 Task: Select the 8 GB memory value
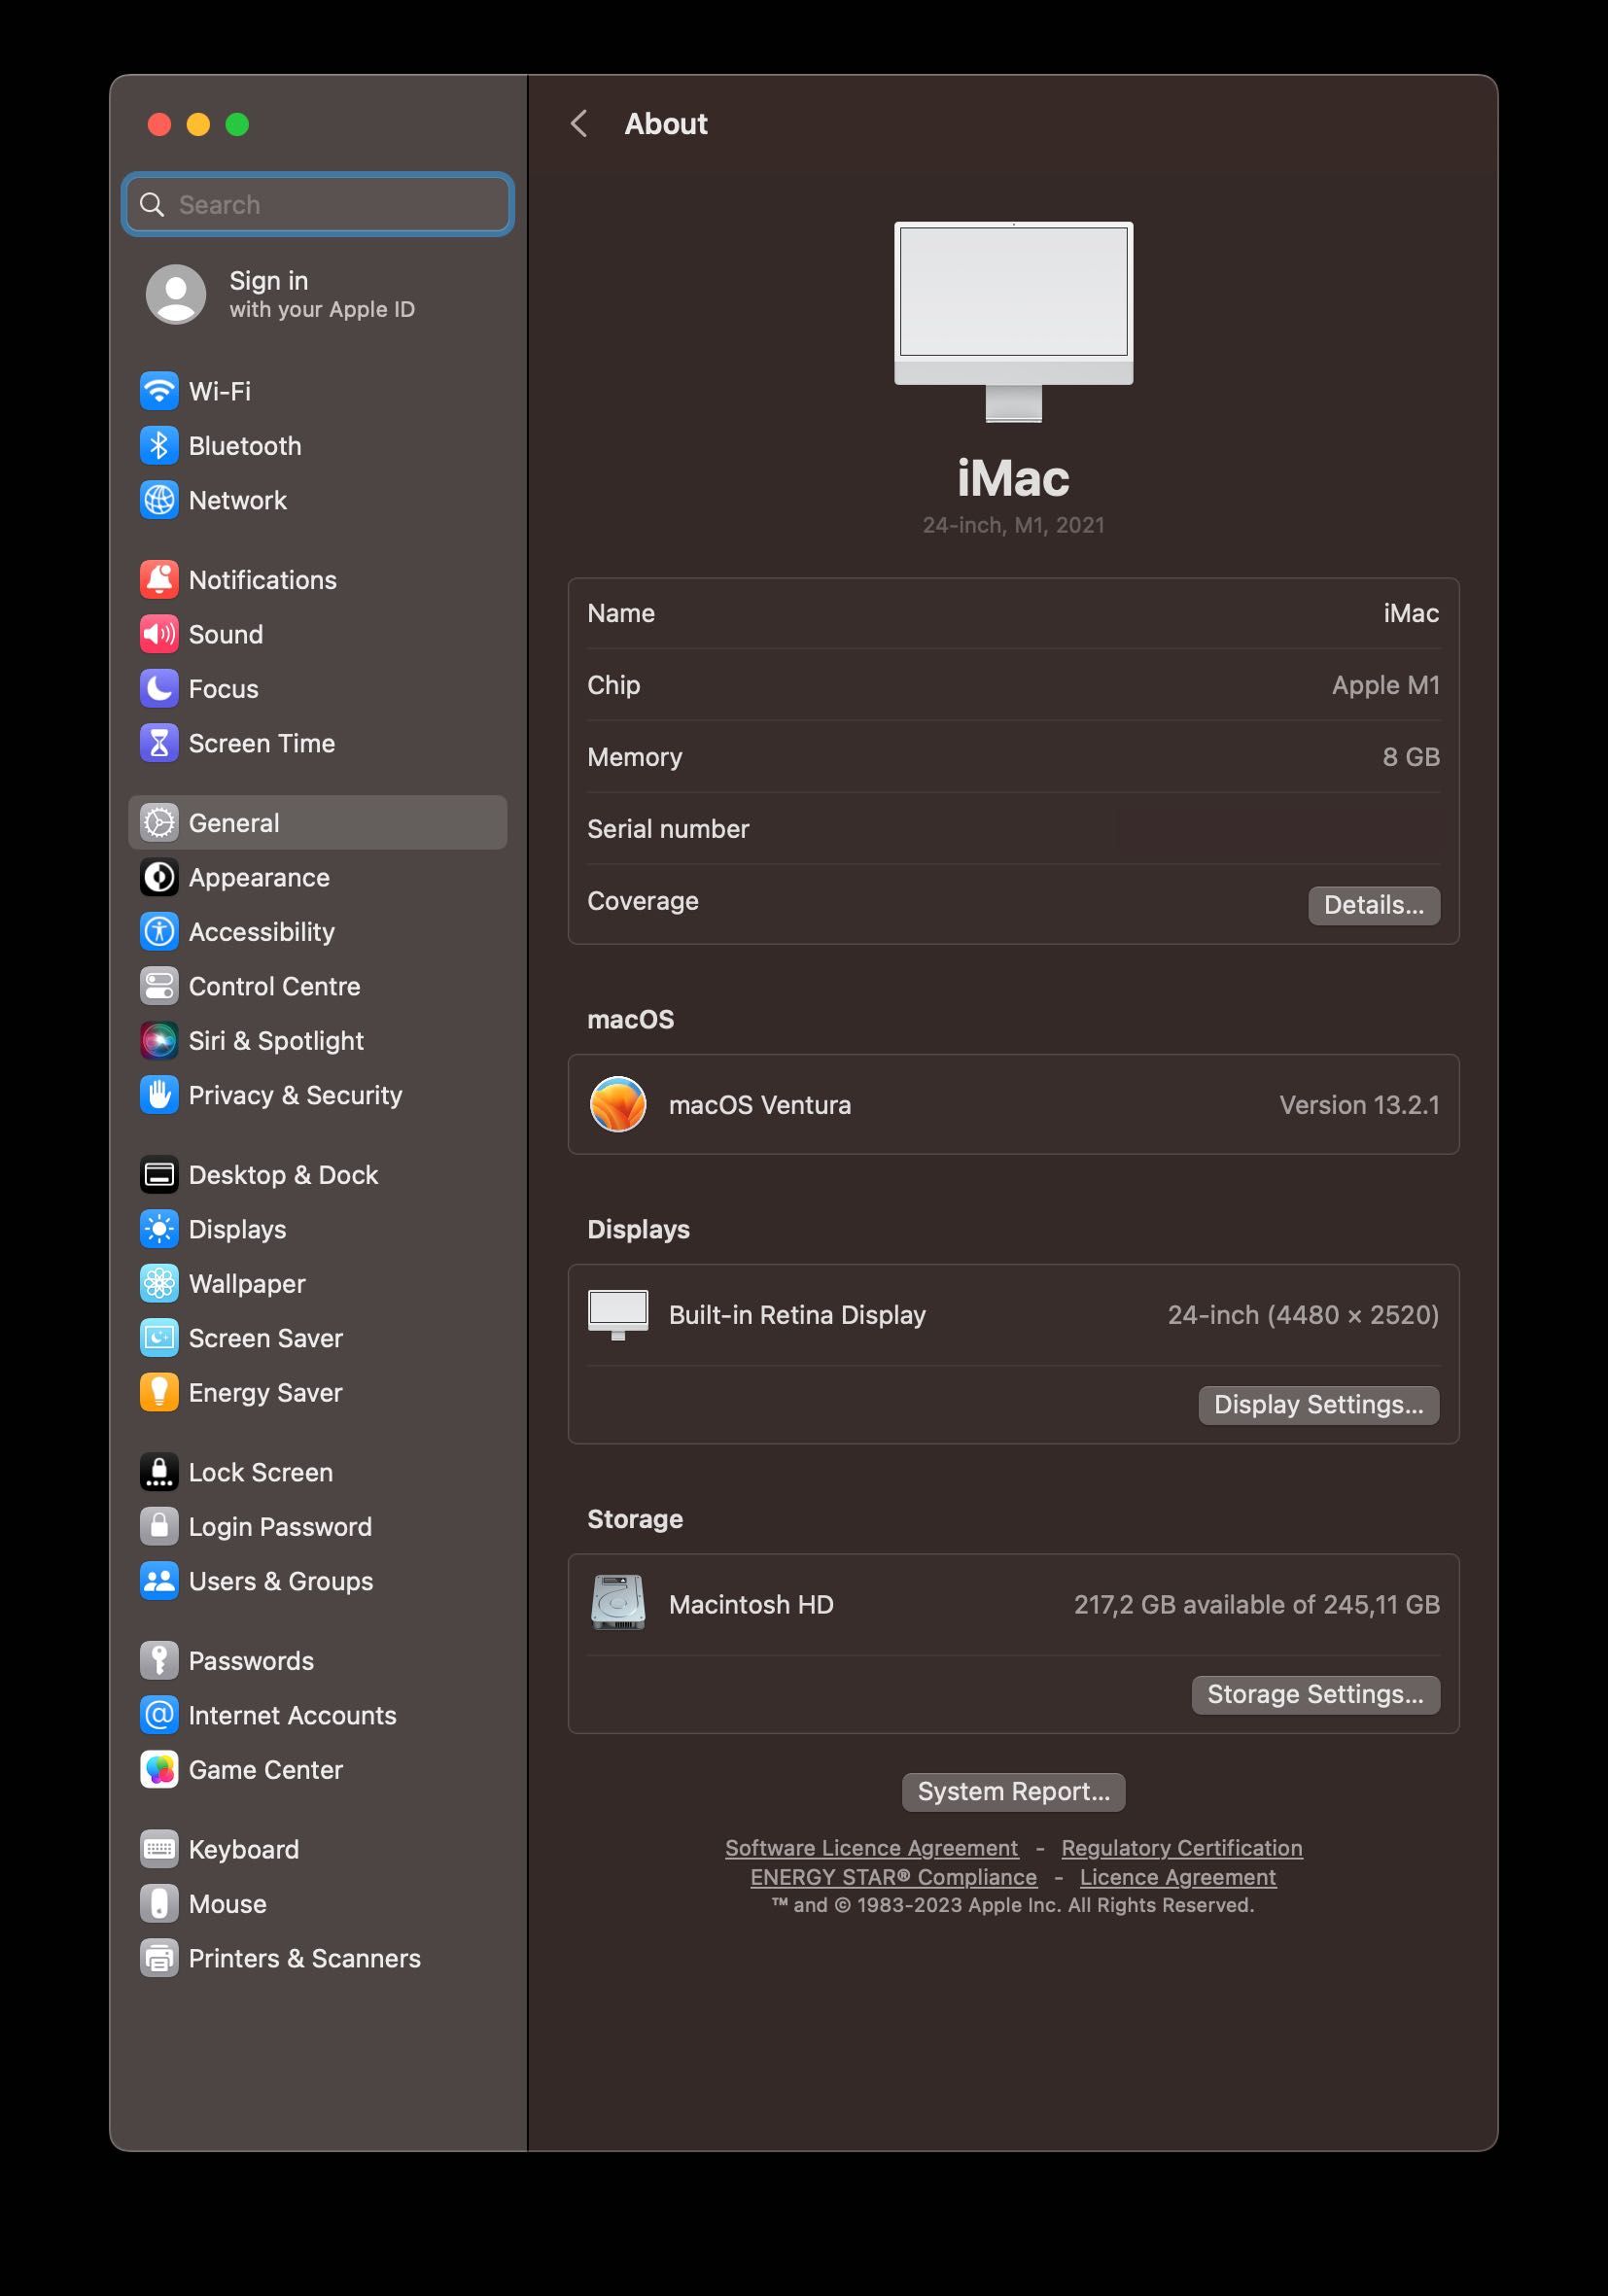pos(1411,757)
